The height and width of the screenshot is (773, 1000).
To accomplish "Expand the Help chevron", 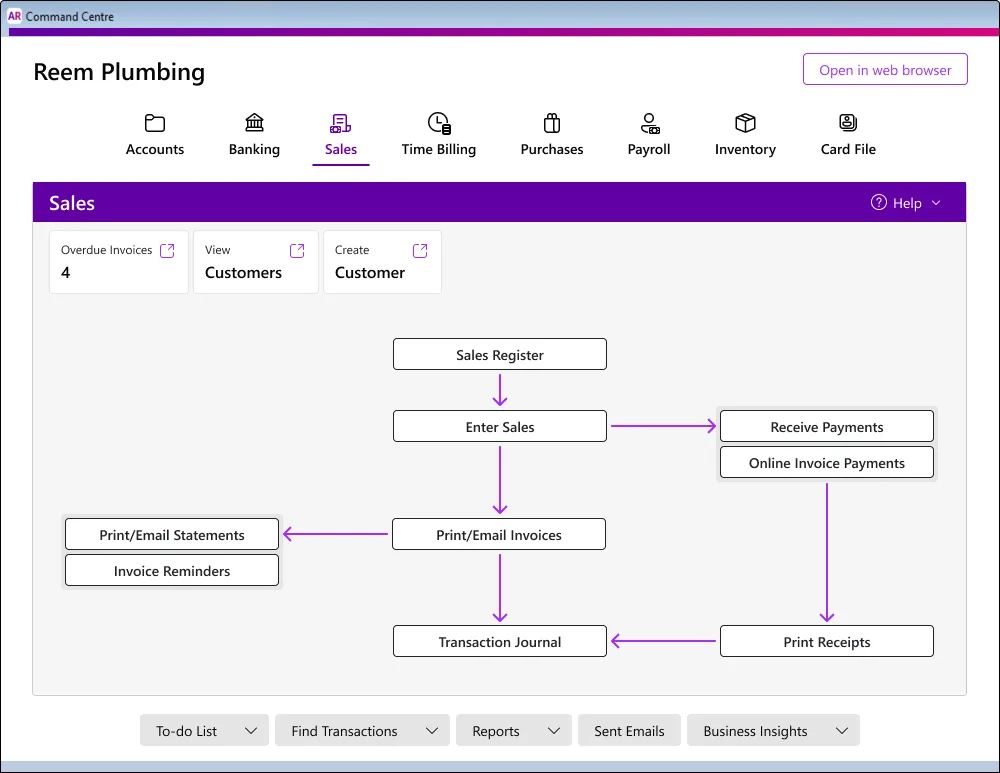I will [936, 203].
